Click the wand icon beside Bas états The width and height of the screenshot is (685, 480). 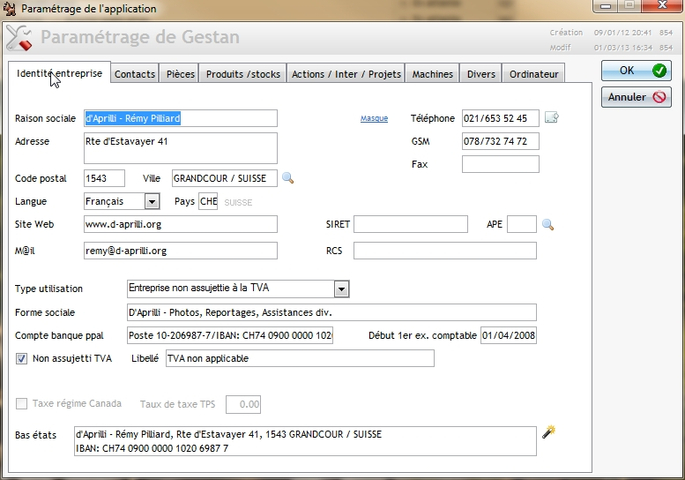(548, 432)
